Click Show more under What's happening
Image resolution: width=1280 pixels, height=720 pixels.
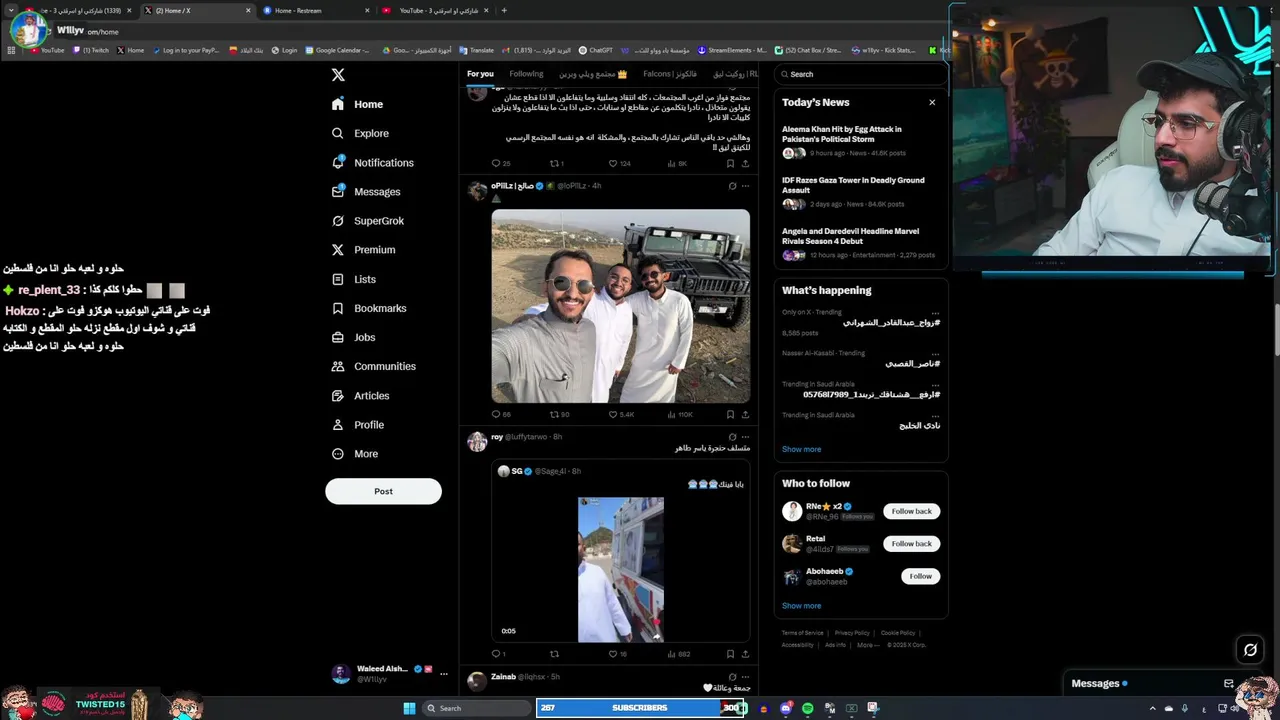[x=801, y=449]
